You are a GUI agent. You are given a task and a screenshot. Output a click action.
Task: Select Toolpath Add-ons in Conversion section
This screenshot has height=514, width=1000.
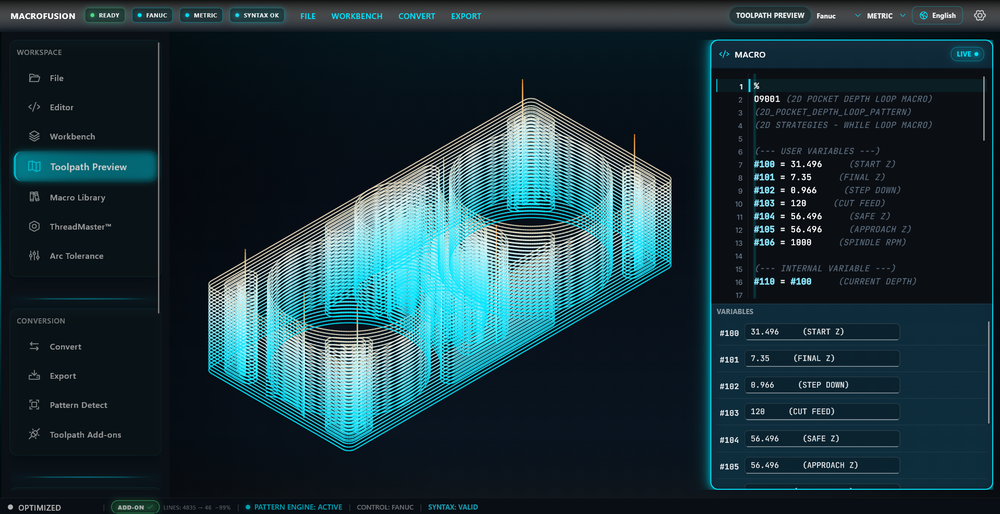click(x=83, y=434)
